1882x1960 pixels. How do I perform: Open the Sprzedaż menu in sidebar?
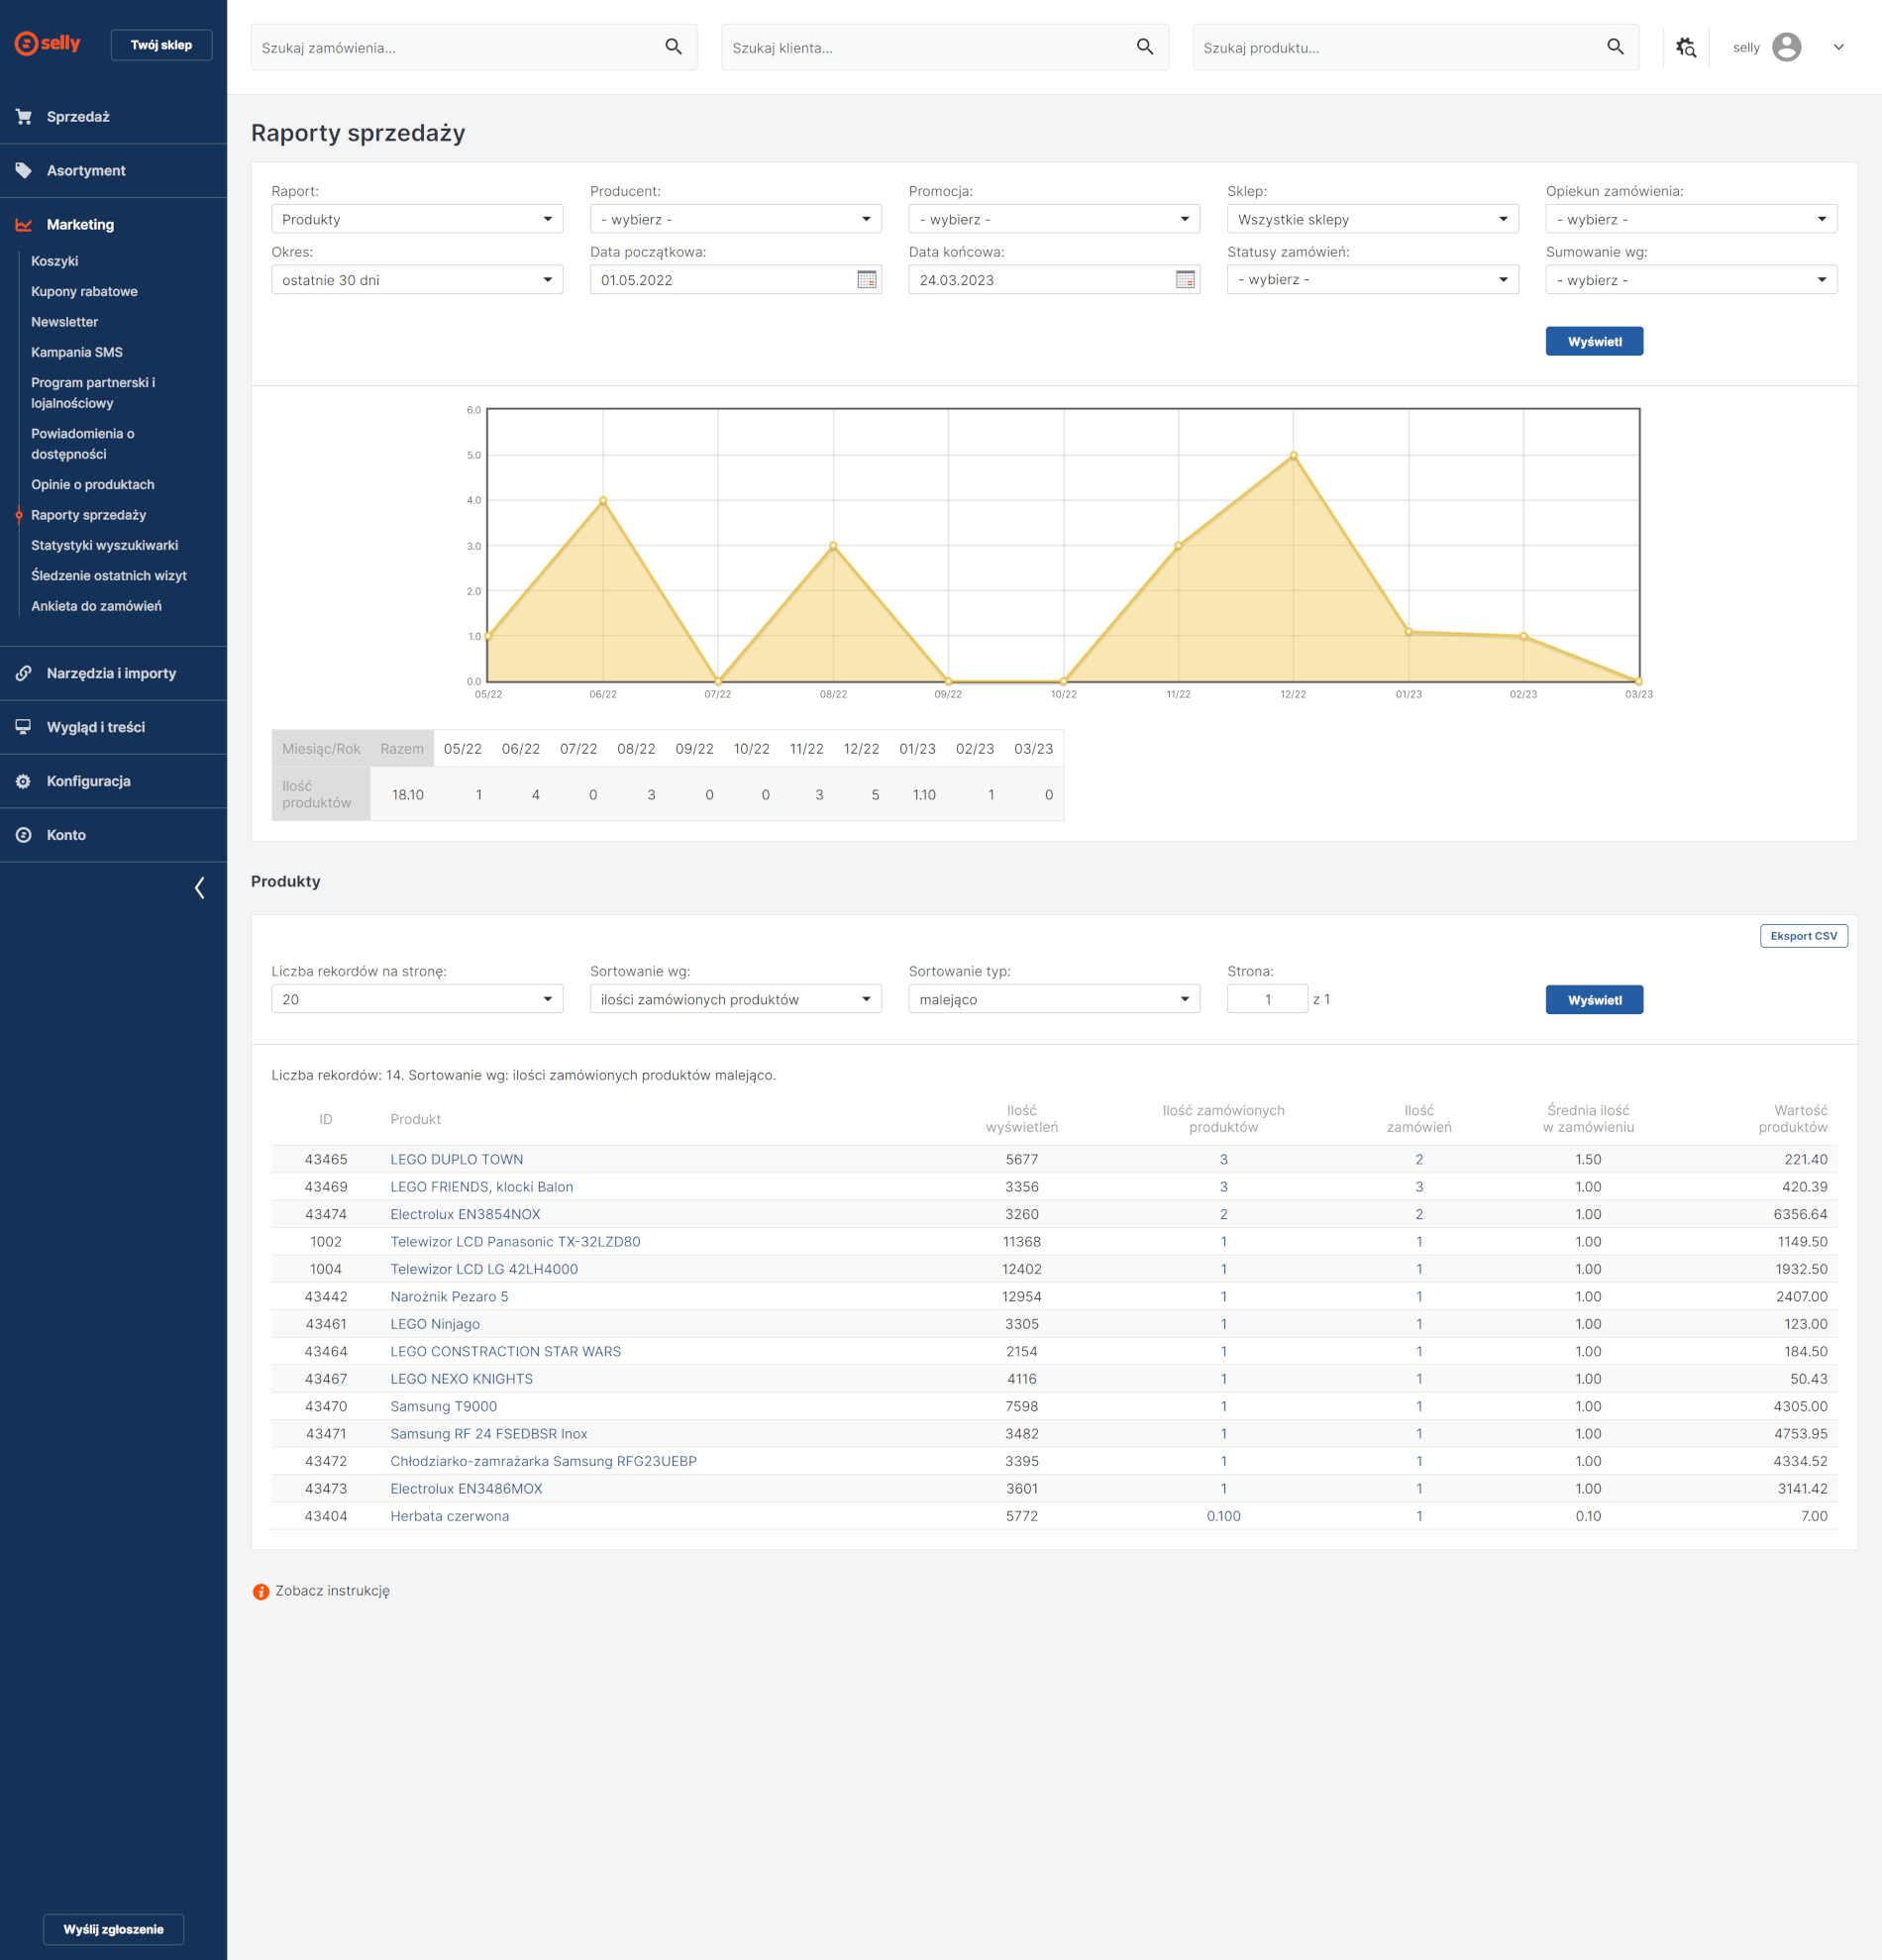click(x=78, y=117)
